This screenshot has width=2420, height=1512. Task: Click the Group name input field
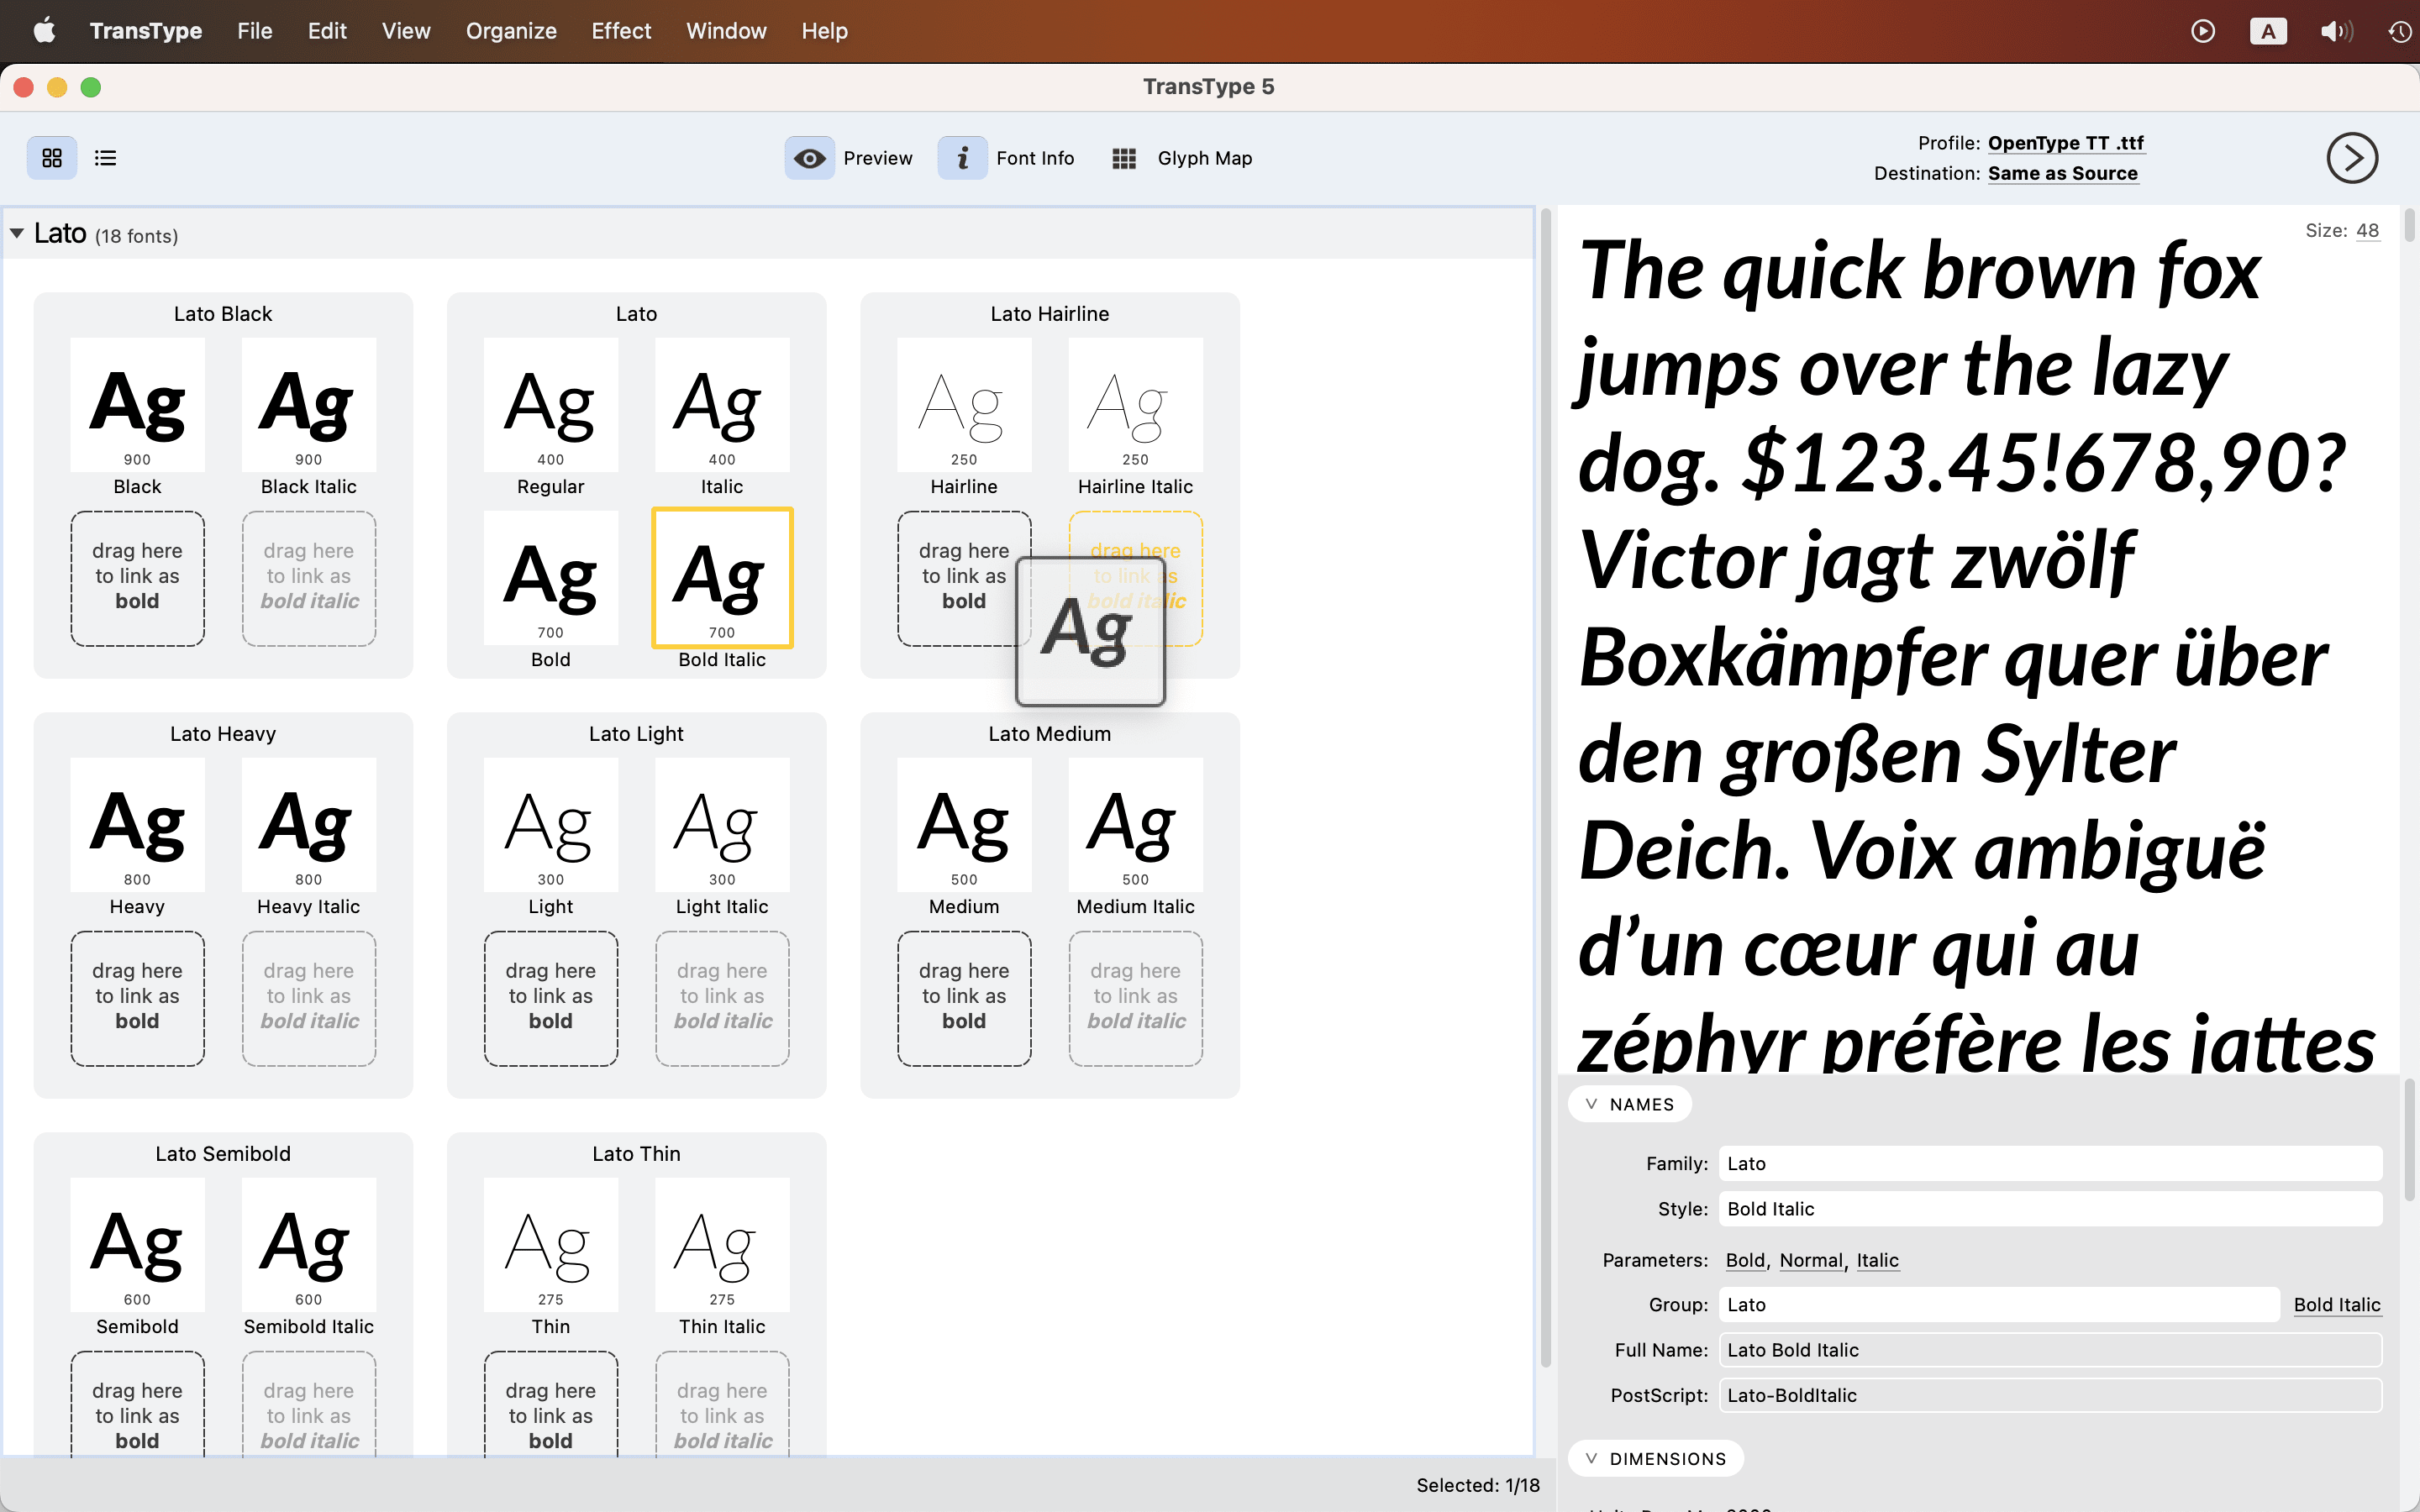1999,1304
